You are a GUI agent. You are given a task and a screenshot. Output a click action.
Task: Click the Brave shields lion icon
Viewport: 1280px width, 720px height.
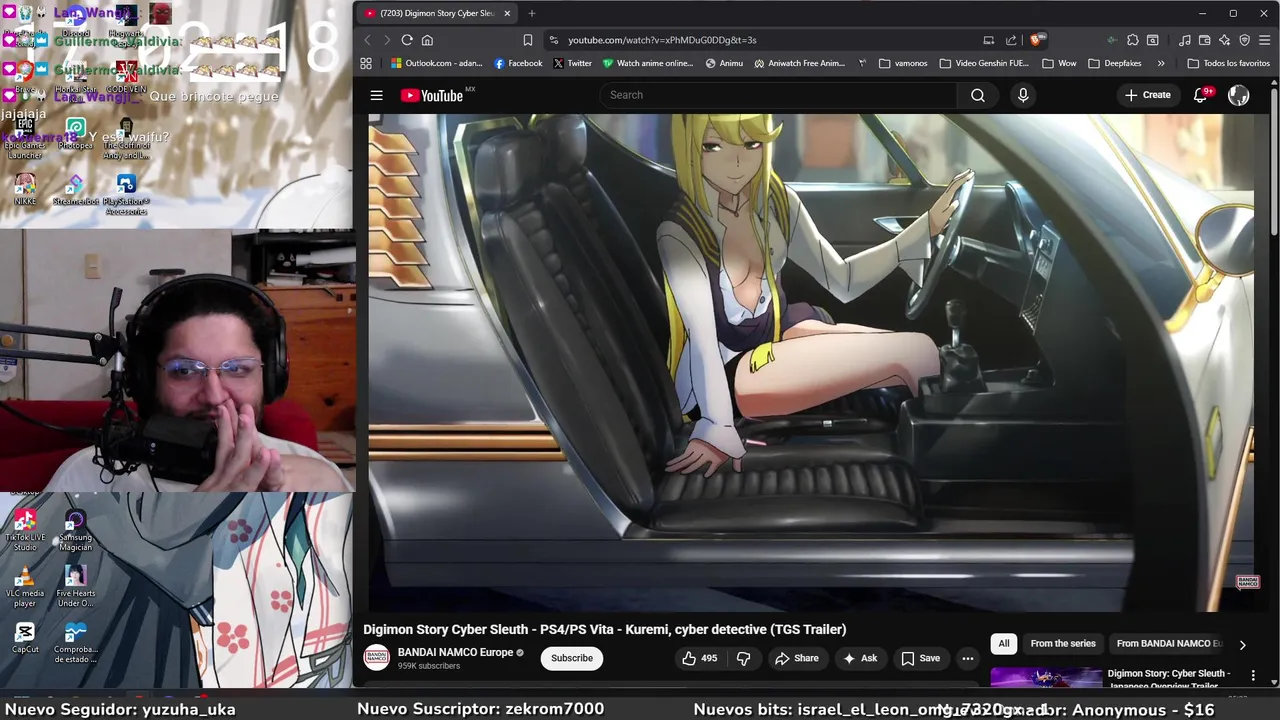pyautogui.click(x=1036, y=40)
